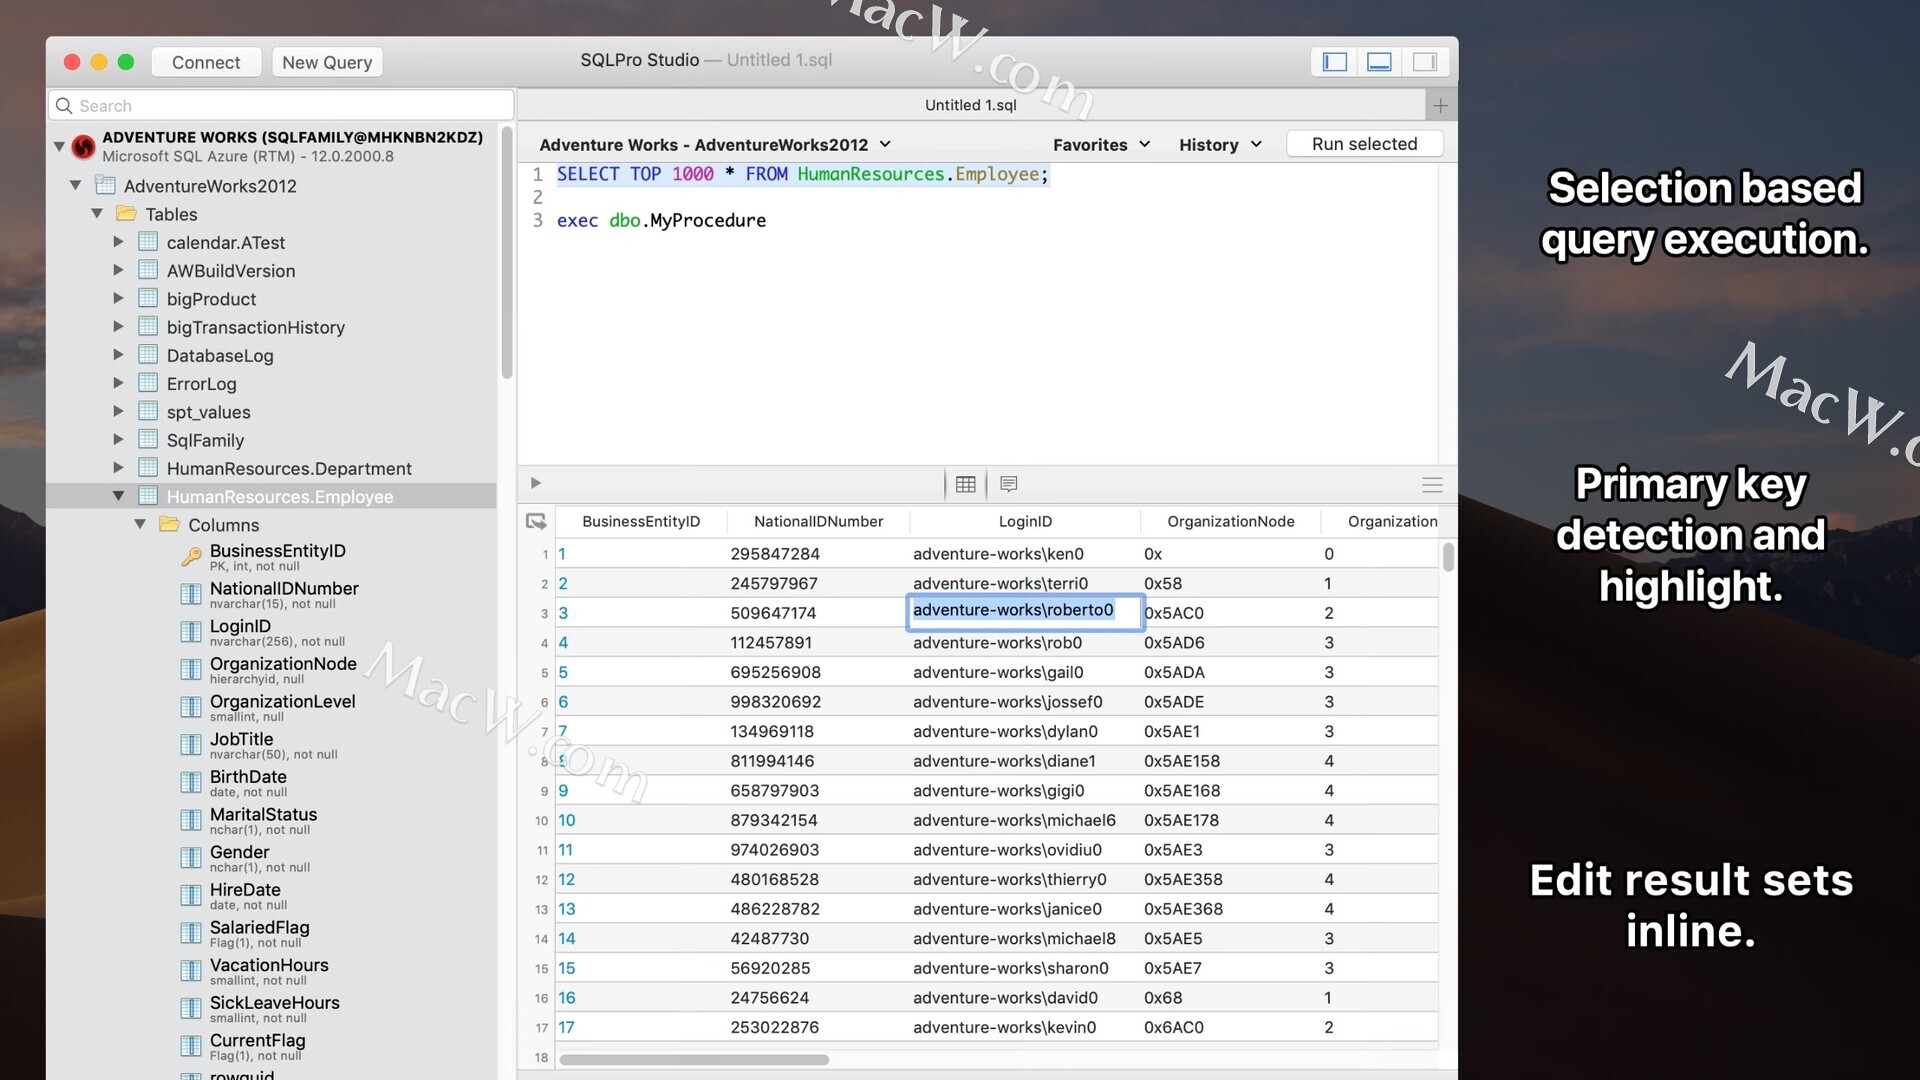Click the New Query button

[327, 62]
